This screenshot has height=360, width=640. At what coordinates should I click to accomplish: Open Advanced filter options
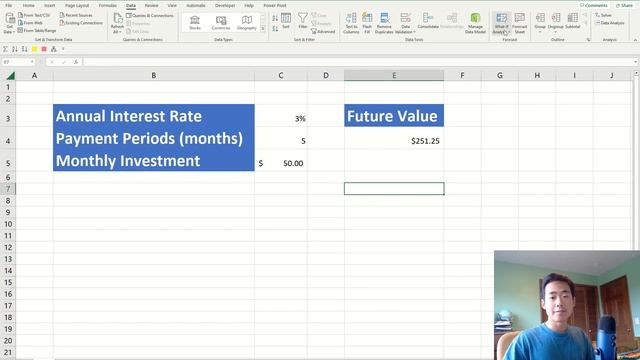tap(323, 31)
